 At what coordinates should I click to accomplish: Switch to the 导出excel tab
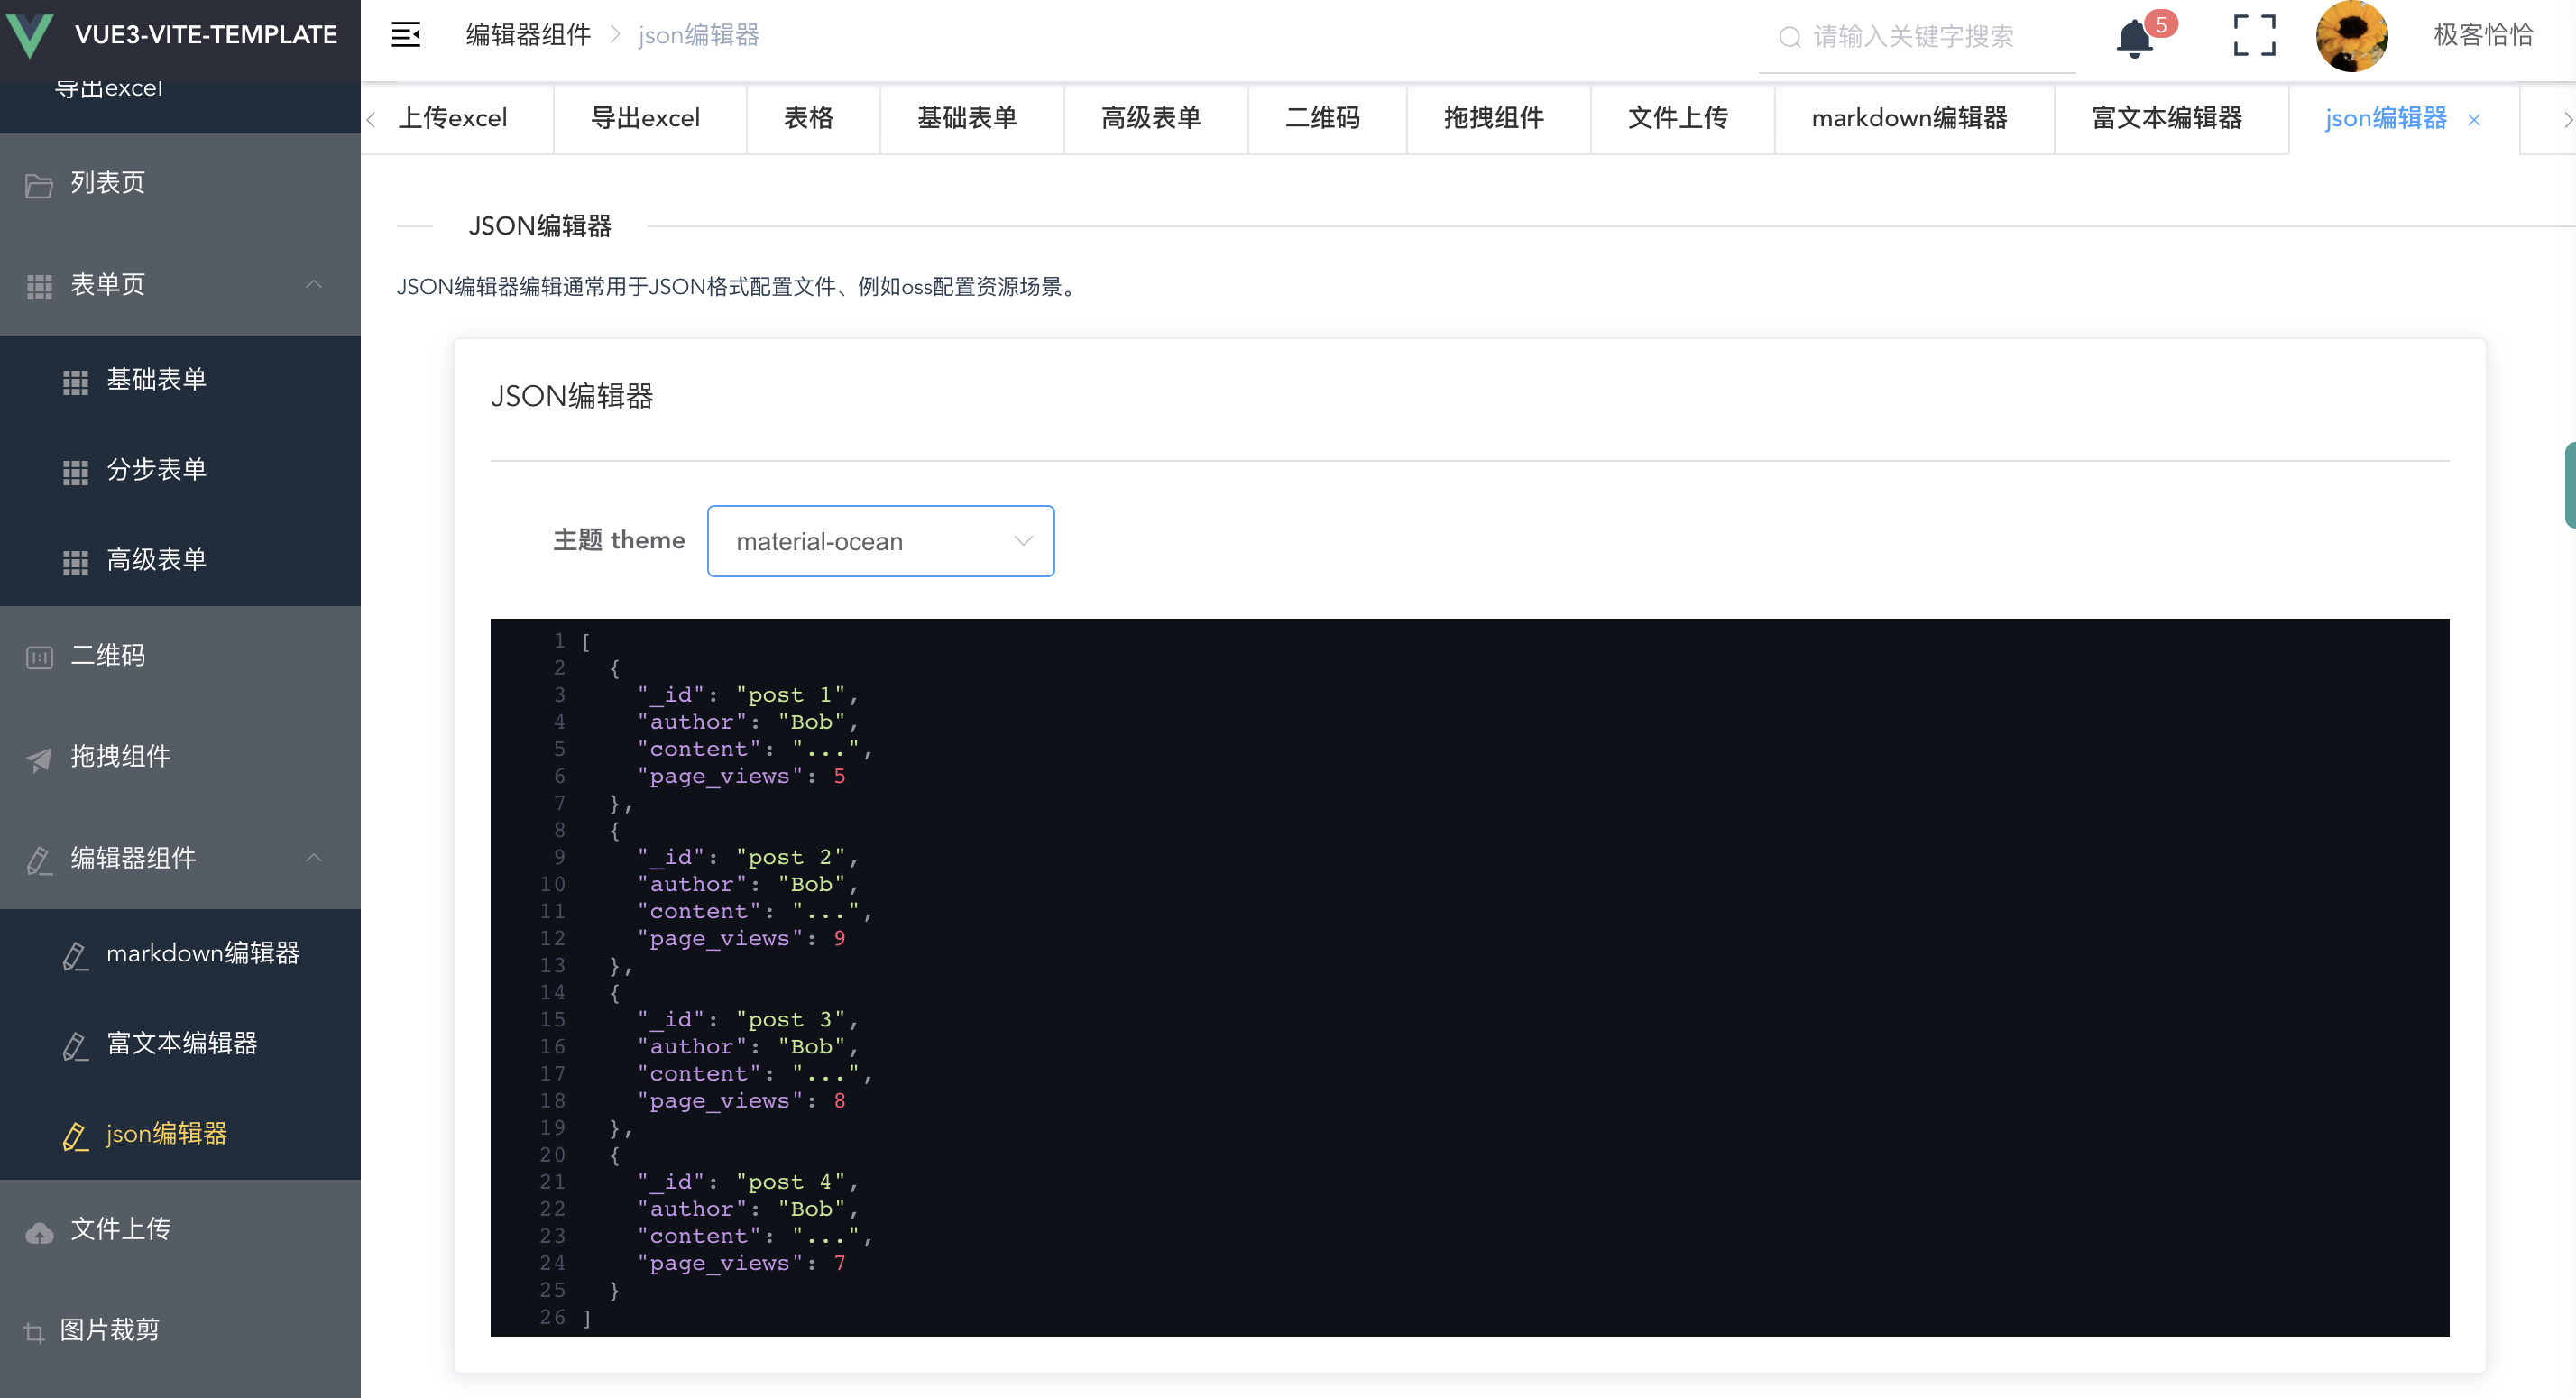click(645, 118)
